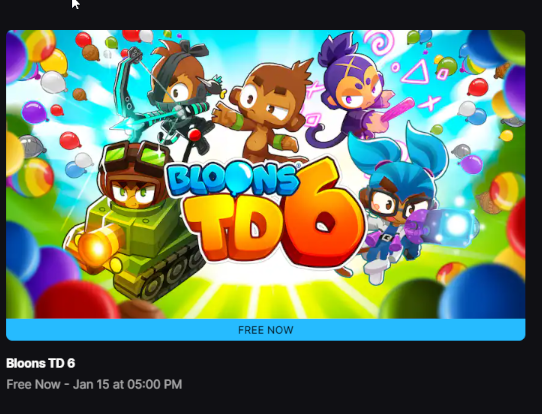Click the blue Bloons logo text
Screen dimensions: 542x414
tap(232, 180)
